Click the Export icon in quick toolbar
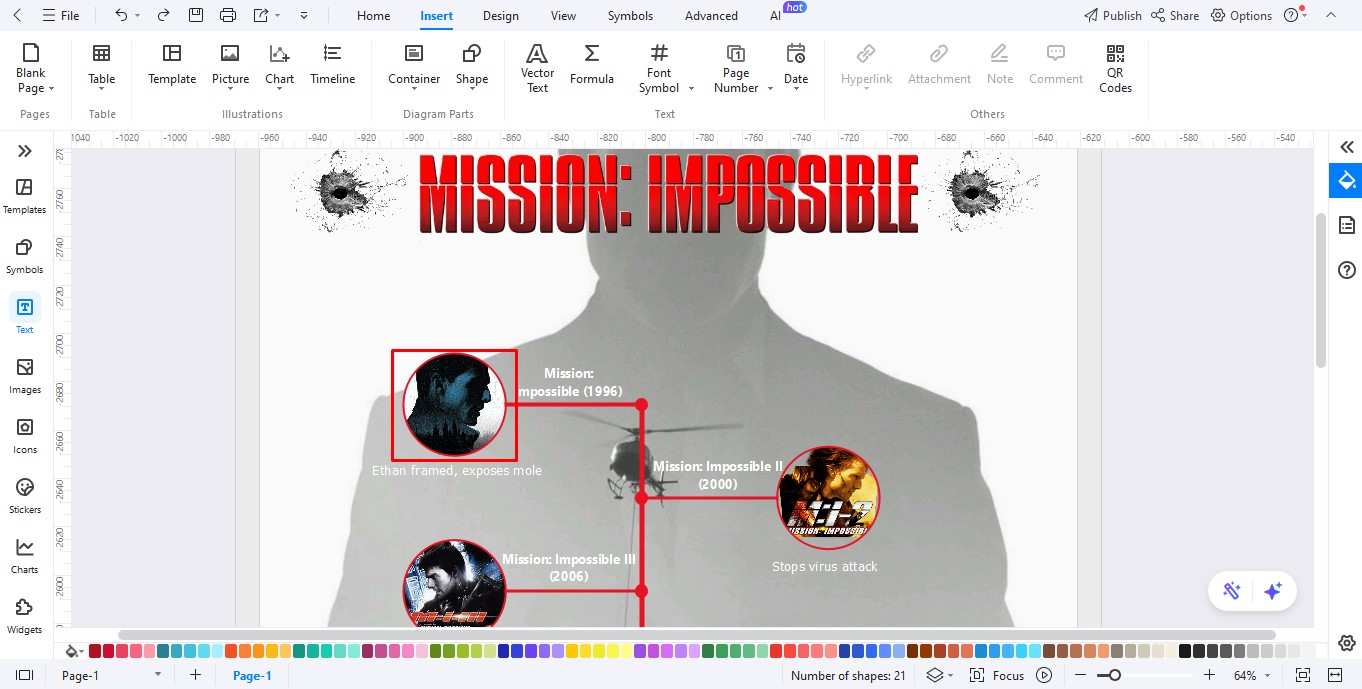1362x689 pixels. click(261, 15)
